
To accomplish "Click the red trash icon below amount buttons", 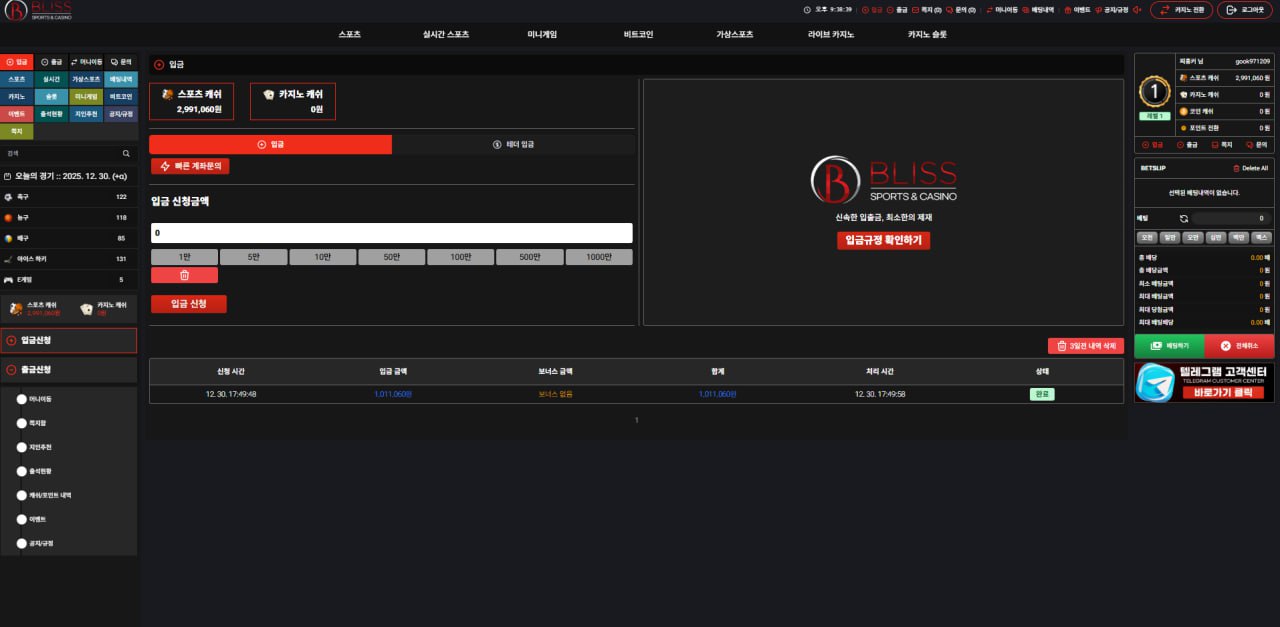I will [184, 275].
